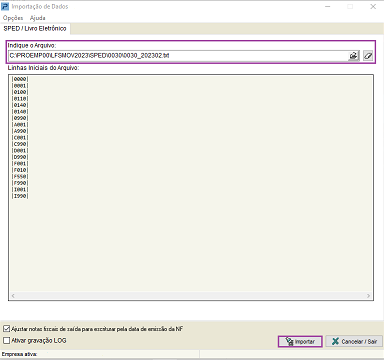Select the |D990| line
The width and height of the screenshot is (384, 360).
[x=20, y=157]
